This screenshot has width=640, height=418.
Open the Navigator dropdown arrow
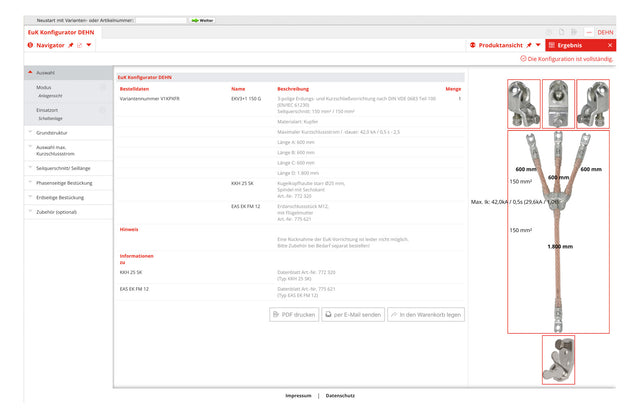coord(89,45)
